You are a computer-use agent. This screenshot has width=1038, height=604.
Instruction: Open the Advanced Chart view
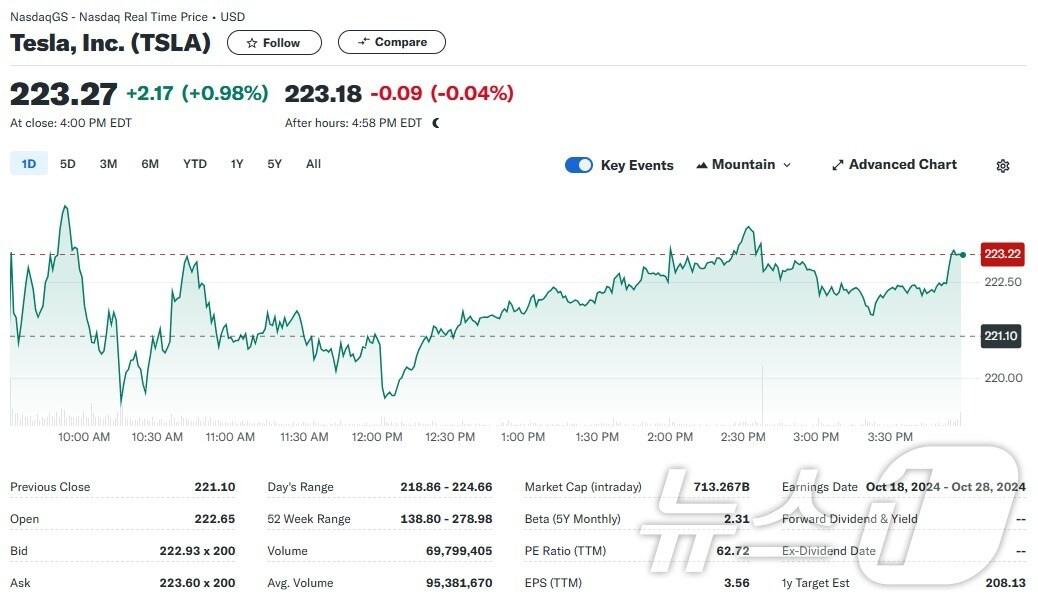pos(894,165)
